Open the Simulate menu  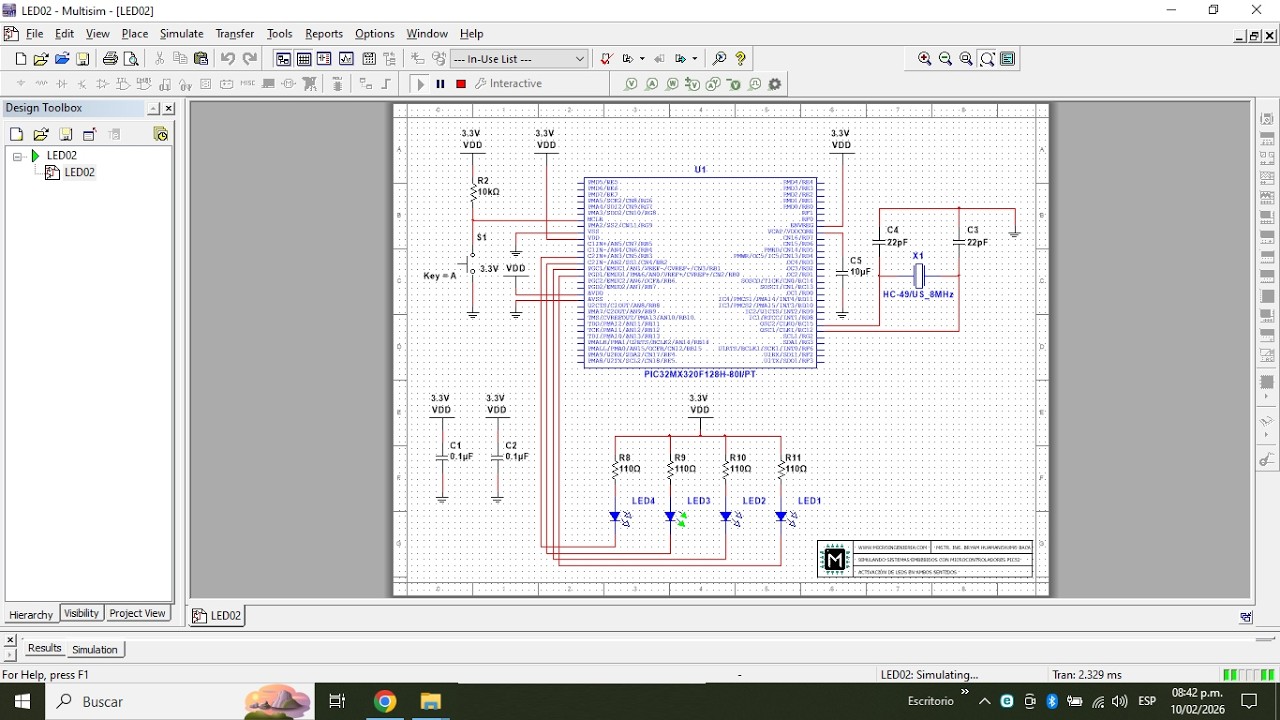pyautogui.click(x=181, y=34)
